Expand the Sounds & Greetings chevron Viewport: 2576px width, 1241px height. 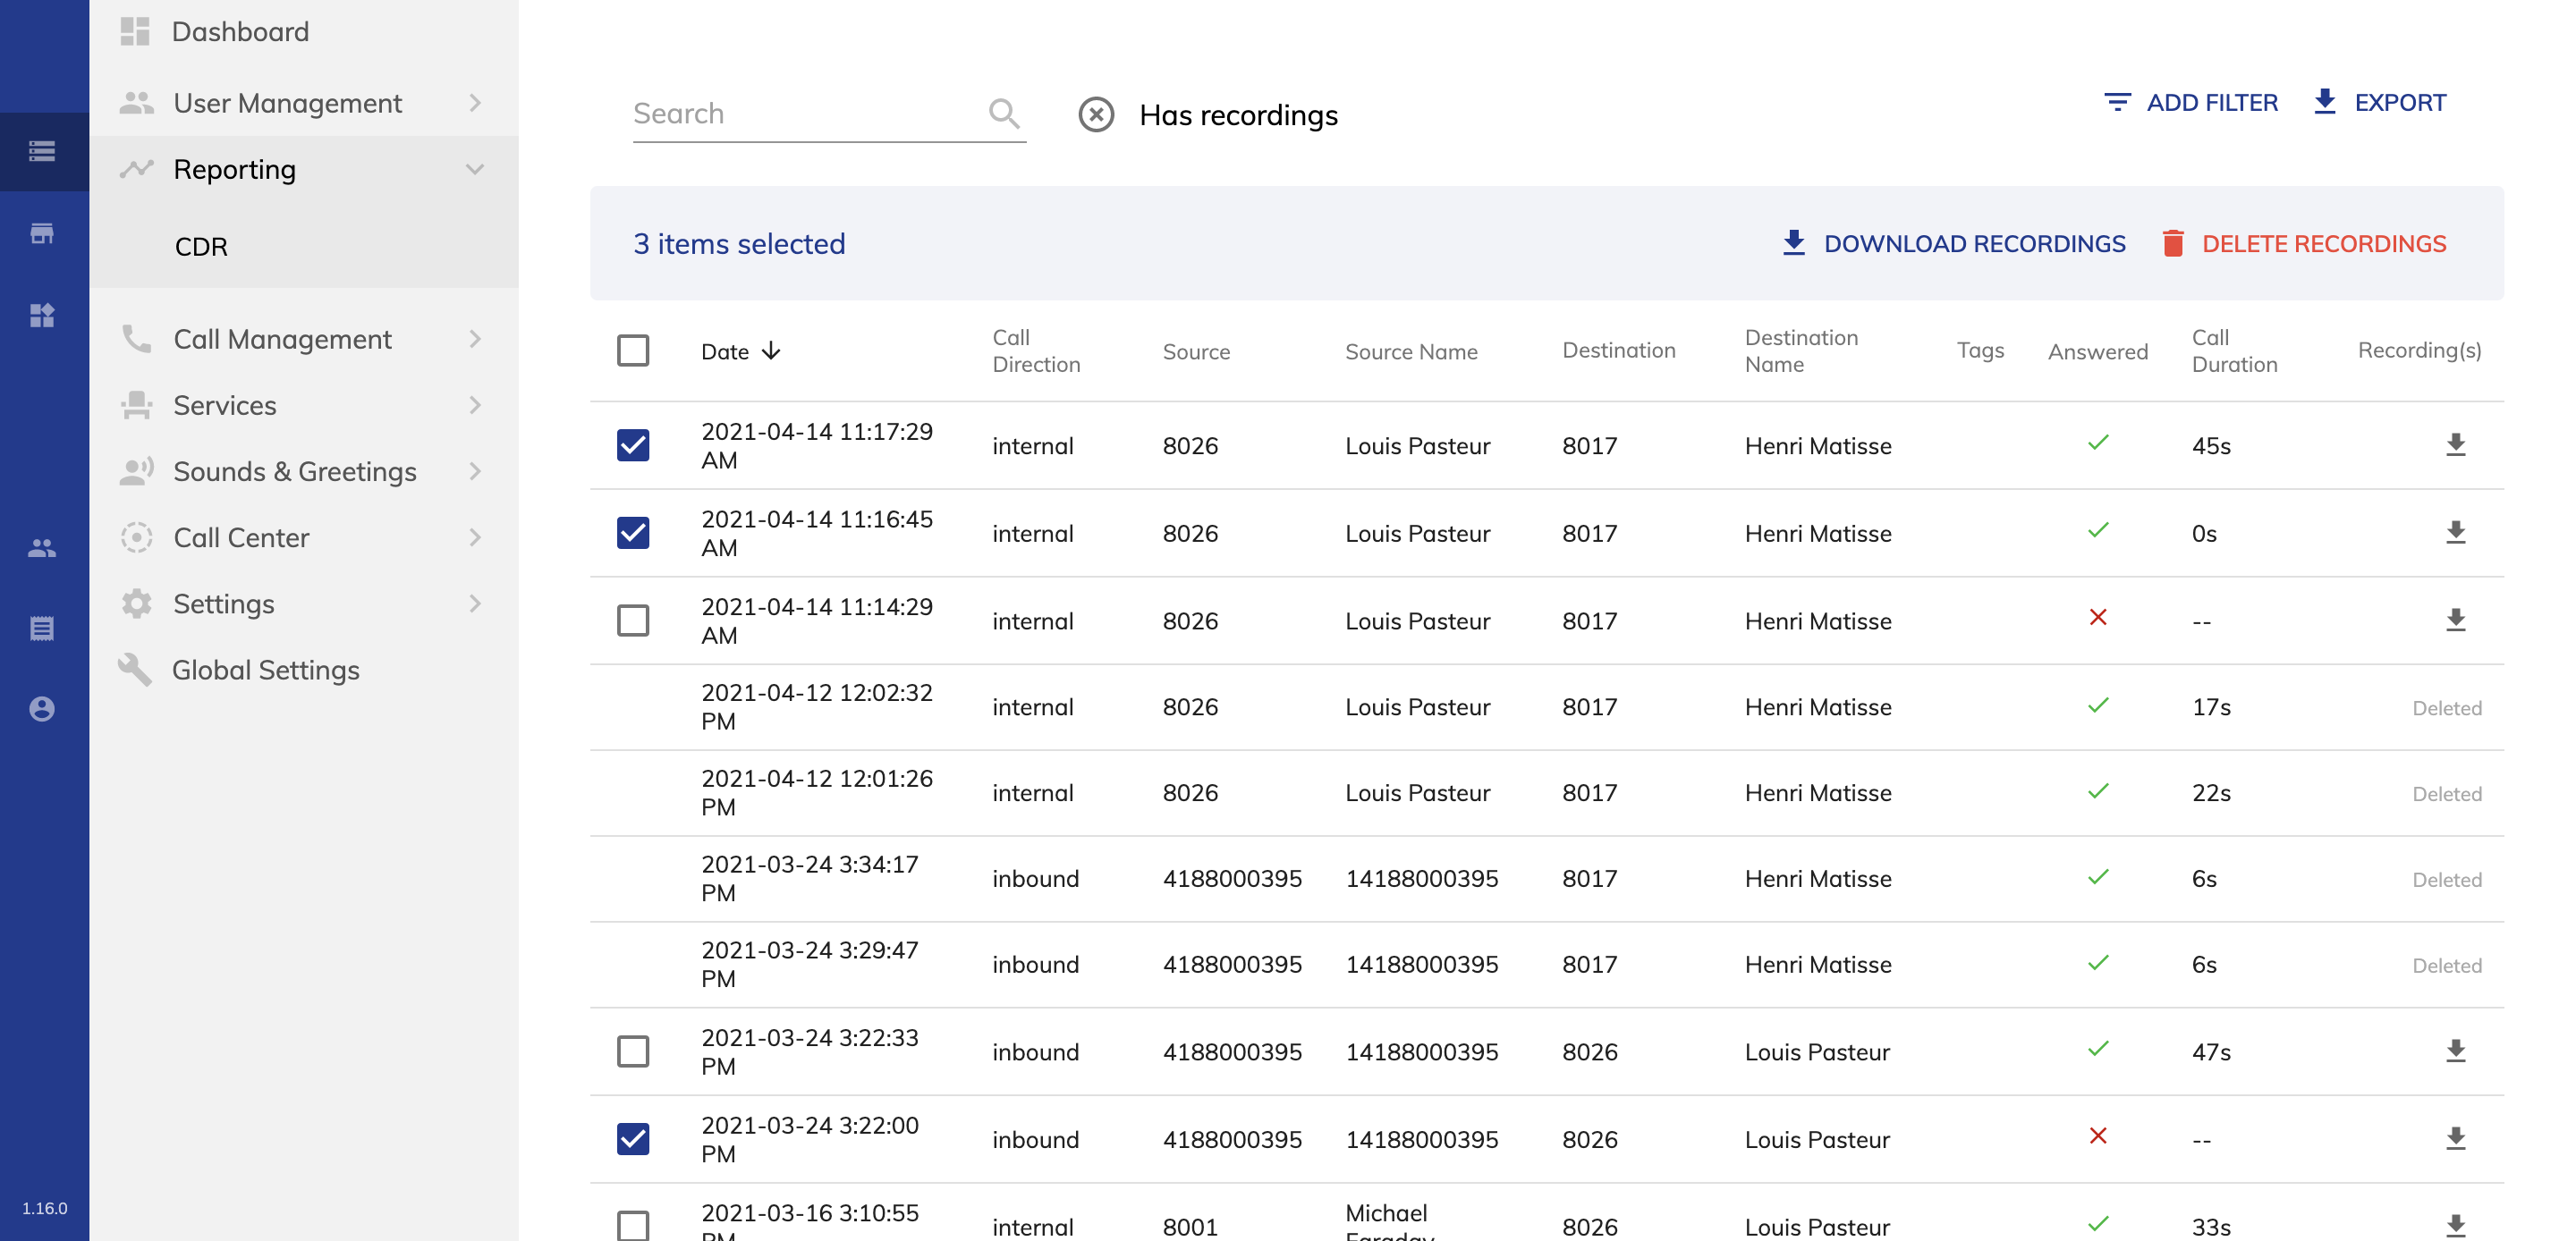pos(475,471)
